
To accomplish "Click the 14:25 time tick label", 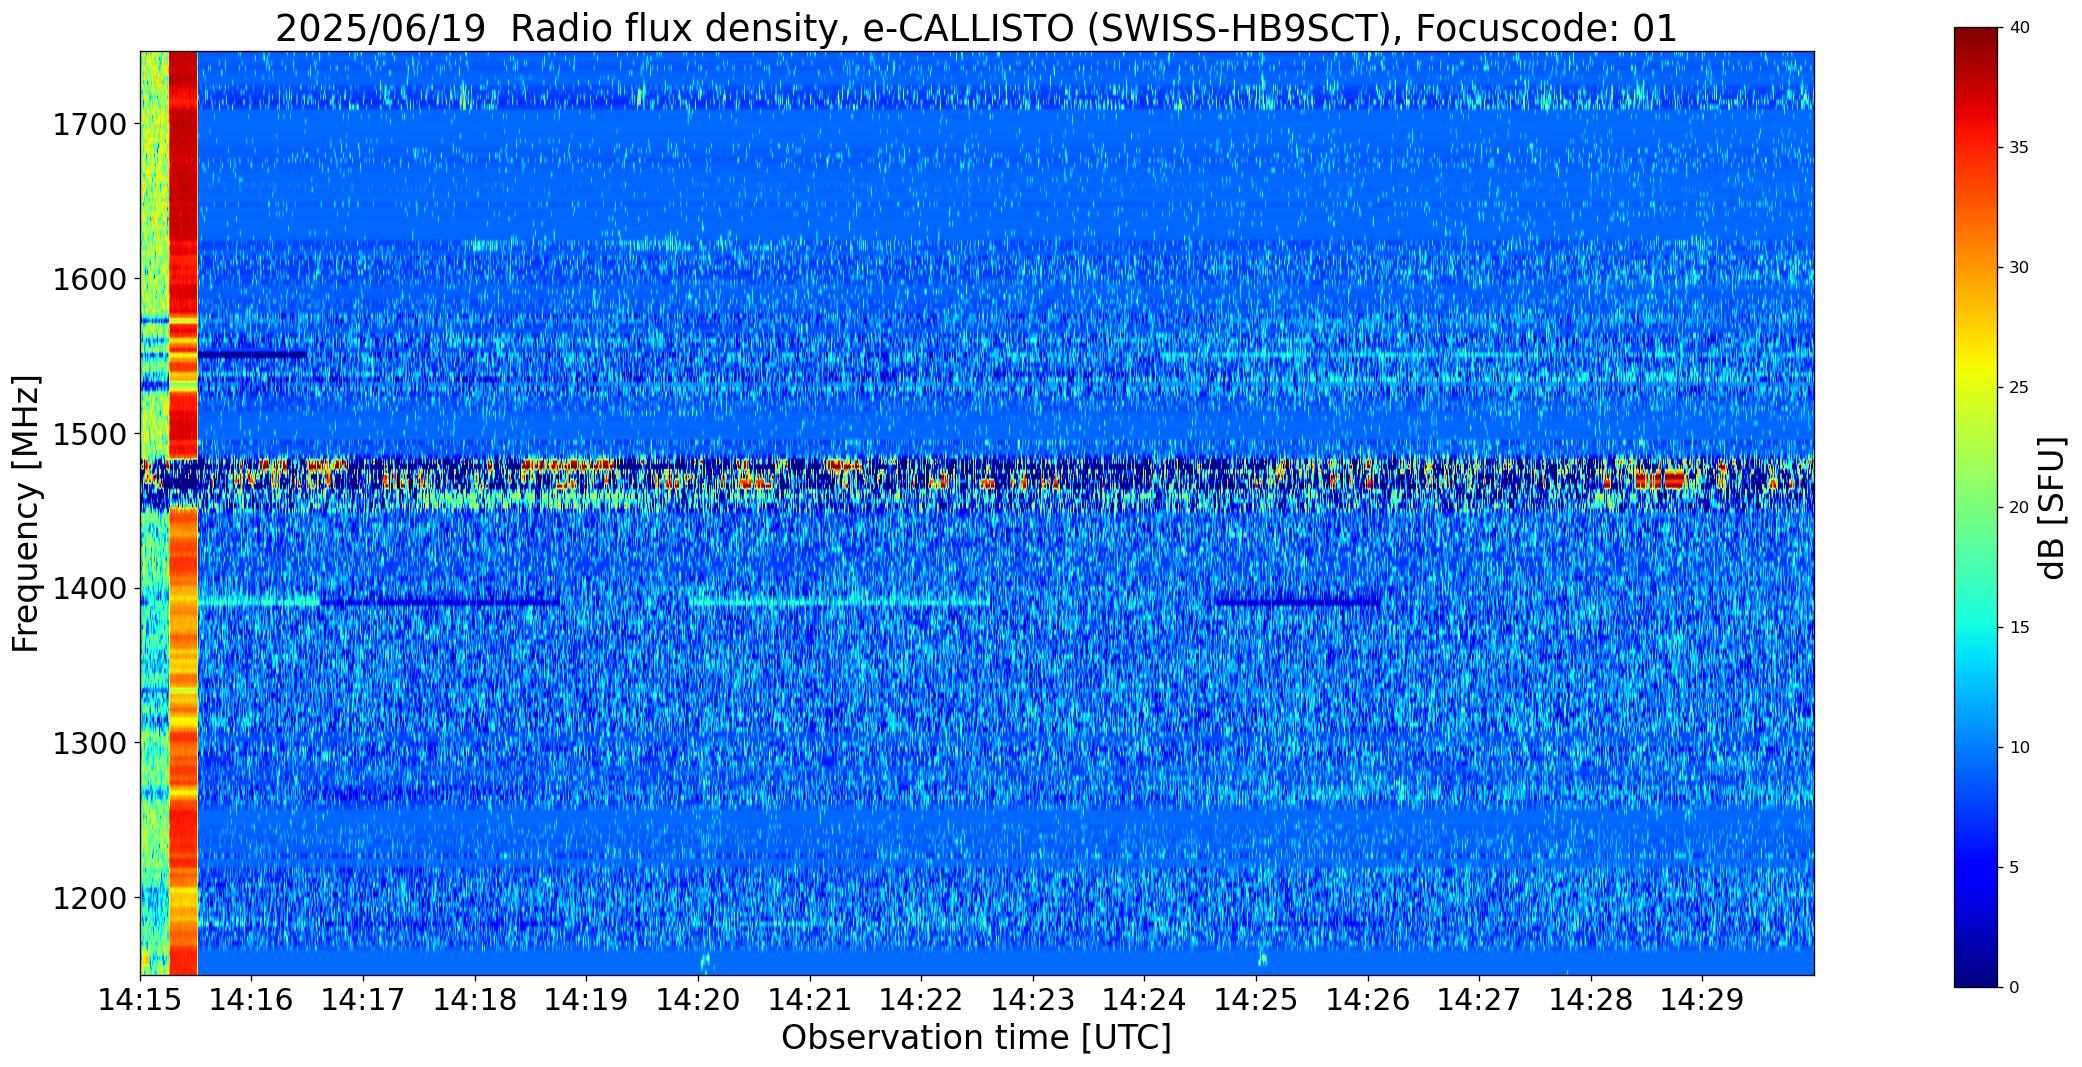I will coord(1256,999).
